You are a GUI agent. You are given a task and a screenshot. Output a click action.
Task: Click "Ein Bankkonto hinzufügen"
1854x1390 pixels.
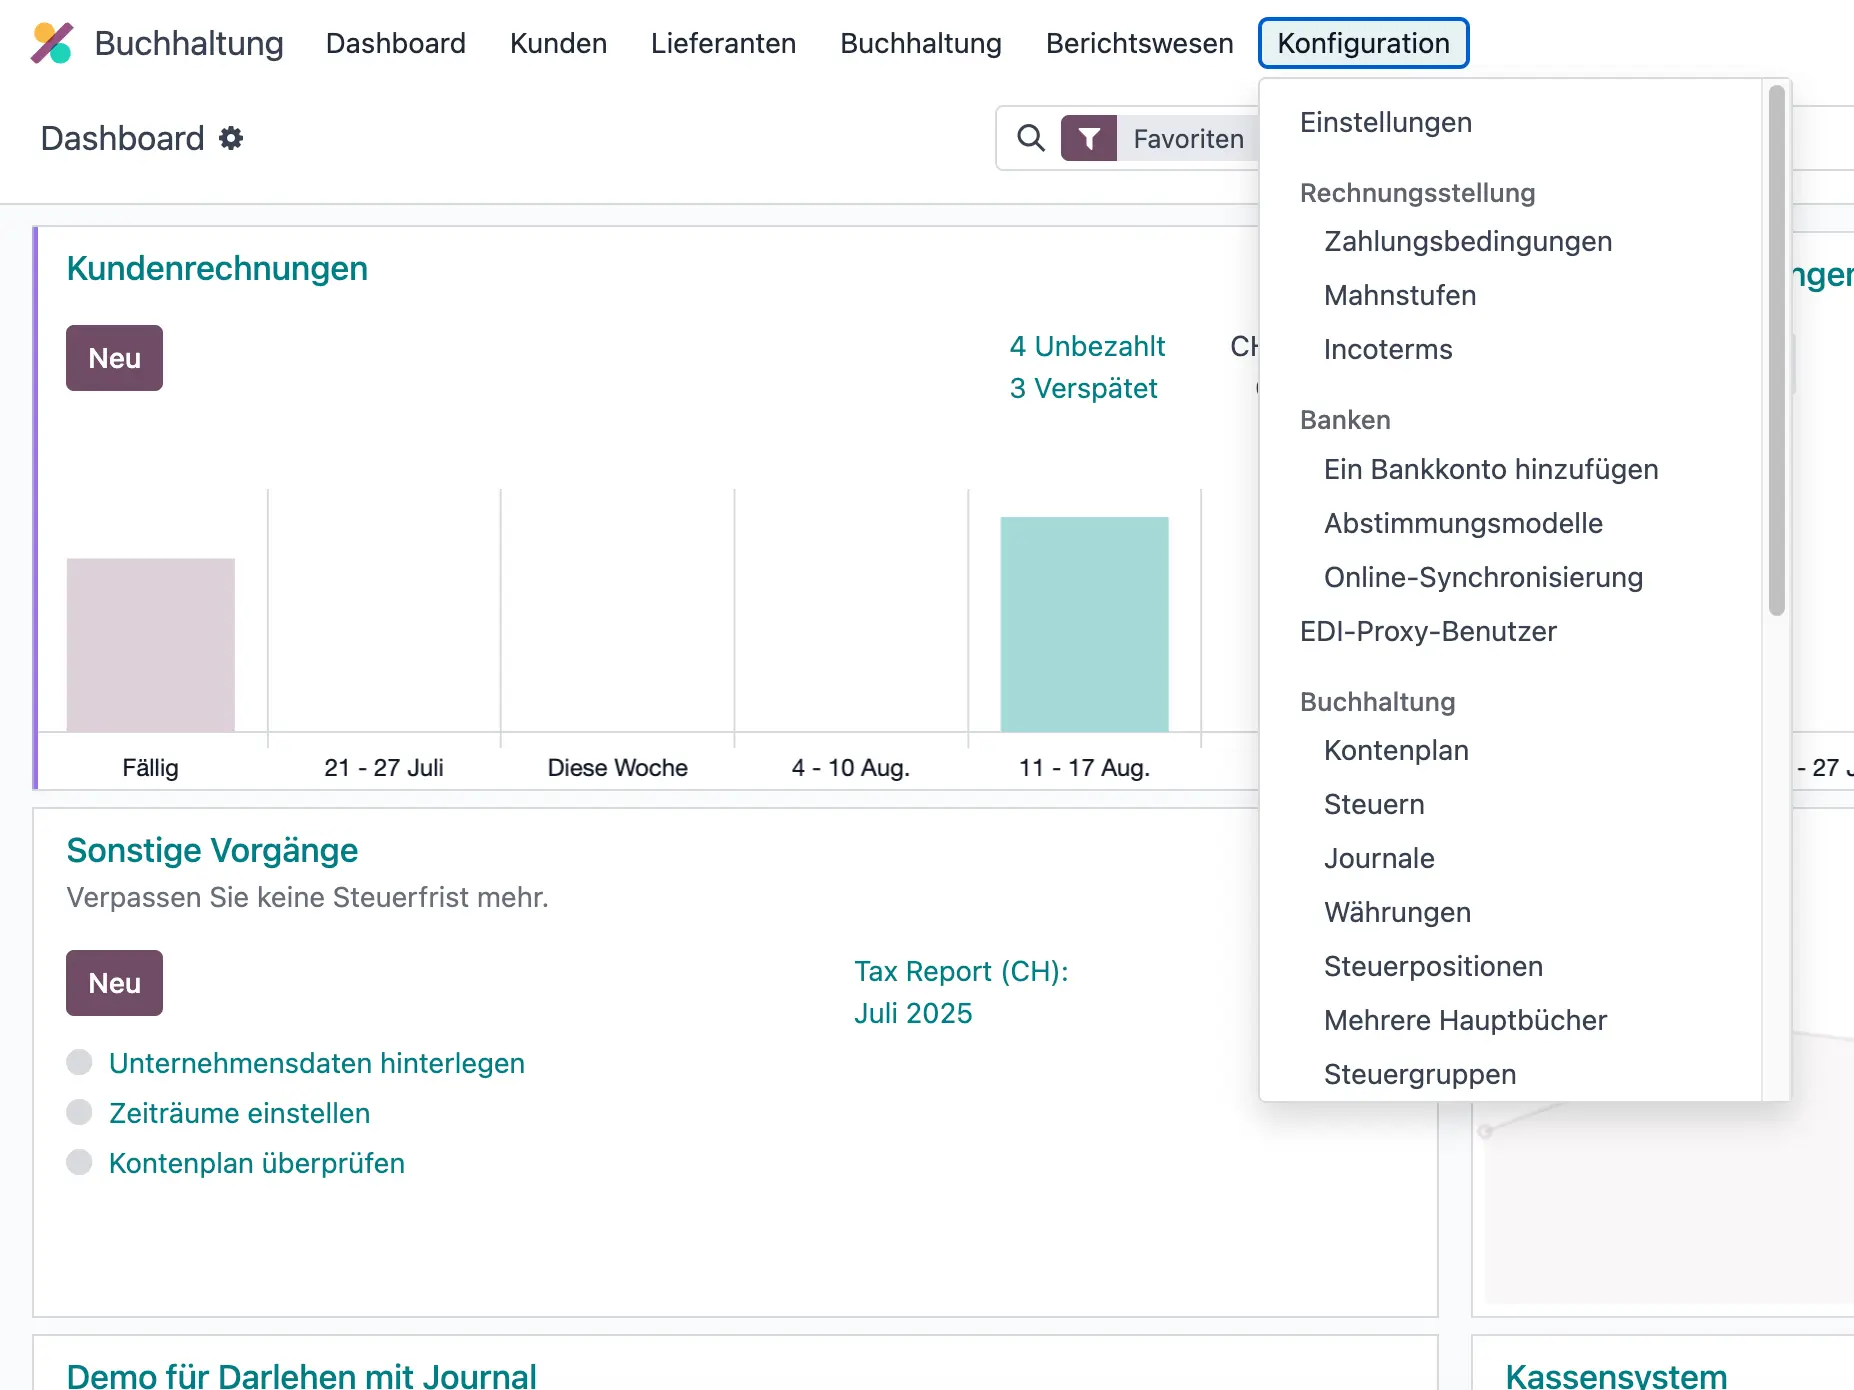(x=1490, y=469)
